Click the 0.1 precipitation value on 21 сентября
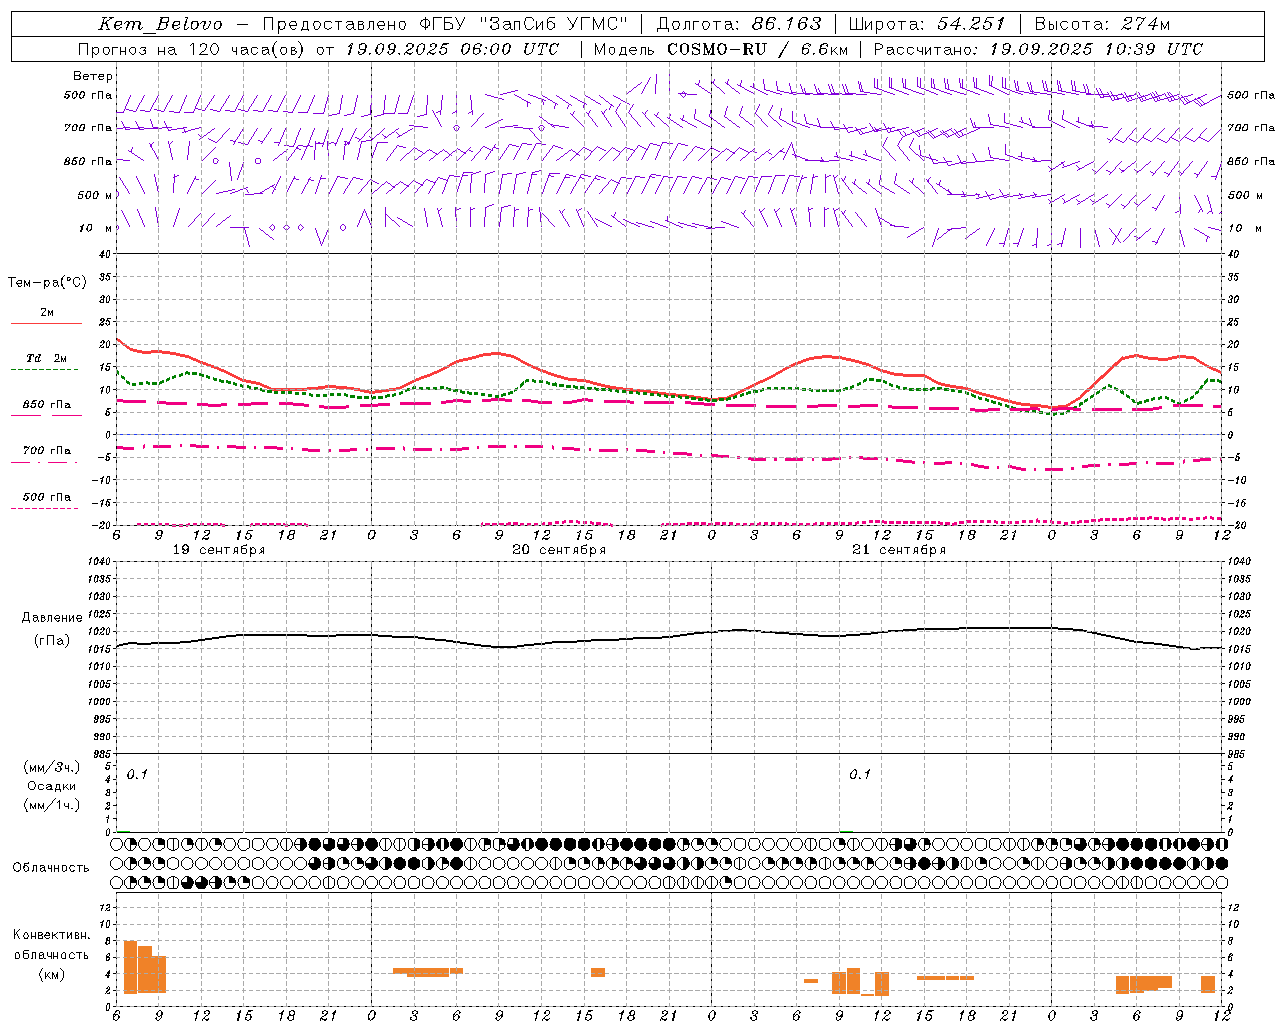 [x=860, y=775]
